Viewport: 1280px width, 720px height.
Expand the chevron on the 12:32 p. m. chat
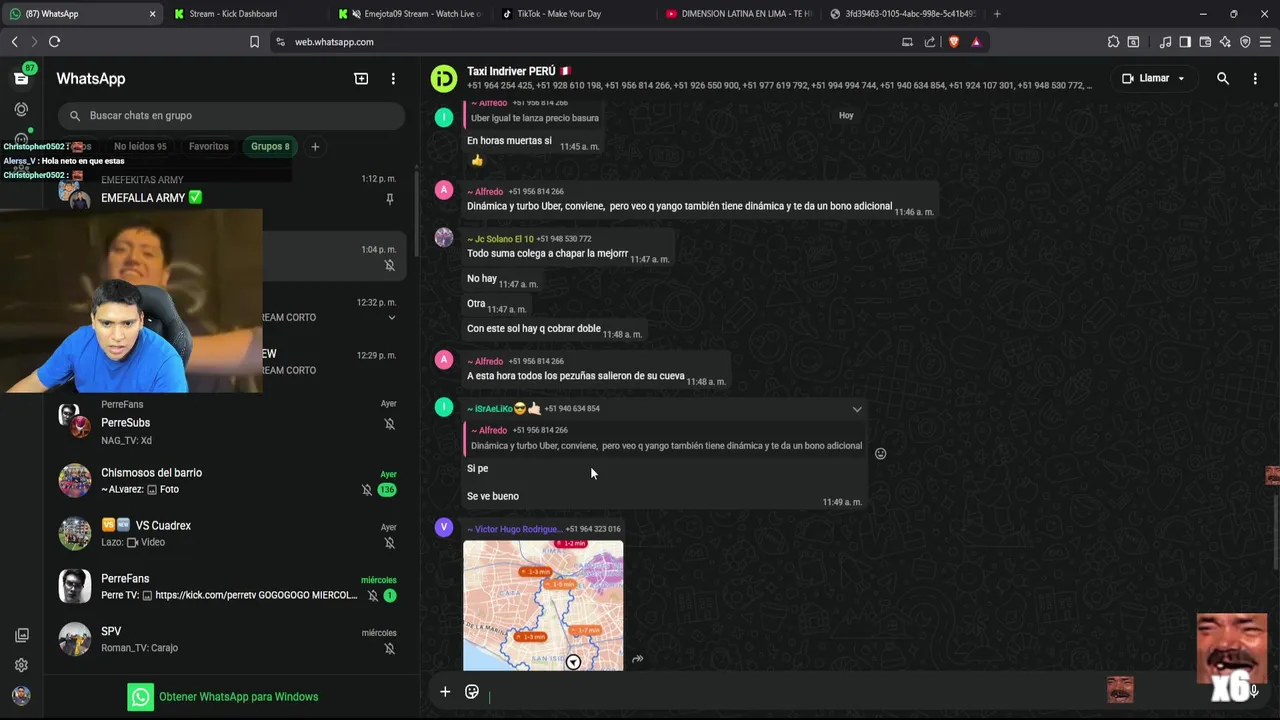pyautogui.click(x=391, y=318)
